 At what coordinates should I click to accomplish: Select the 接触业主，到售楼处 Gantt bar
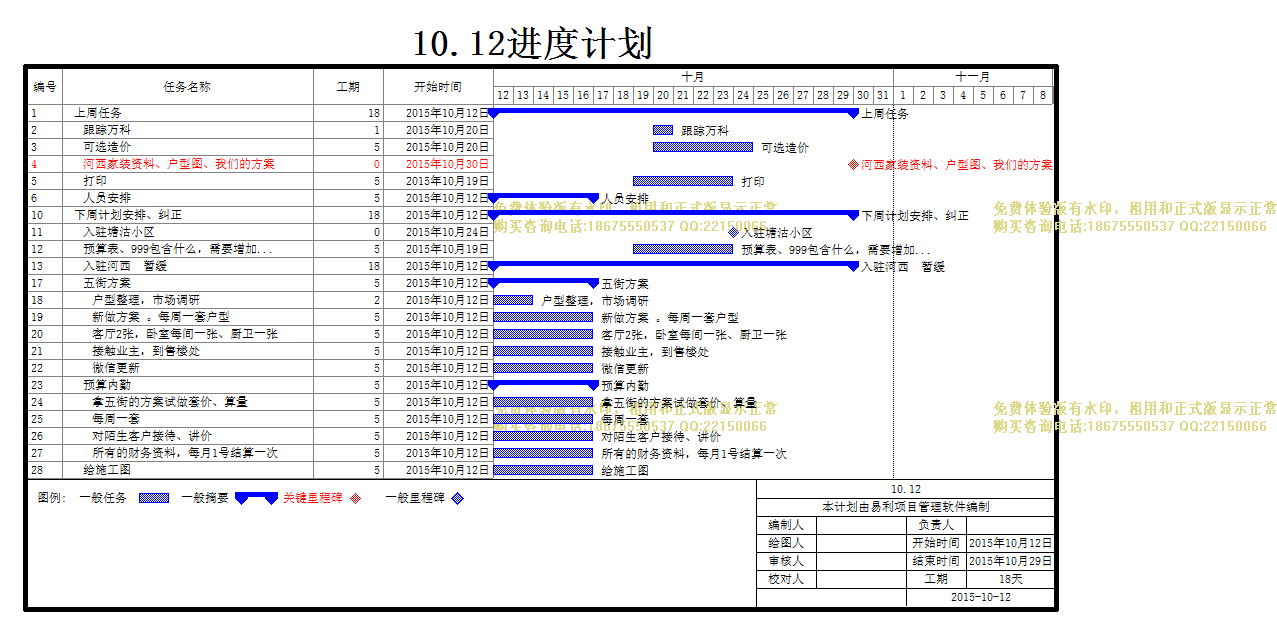(x=543, y=351)
